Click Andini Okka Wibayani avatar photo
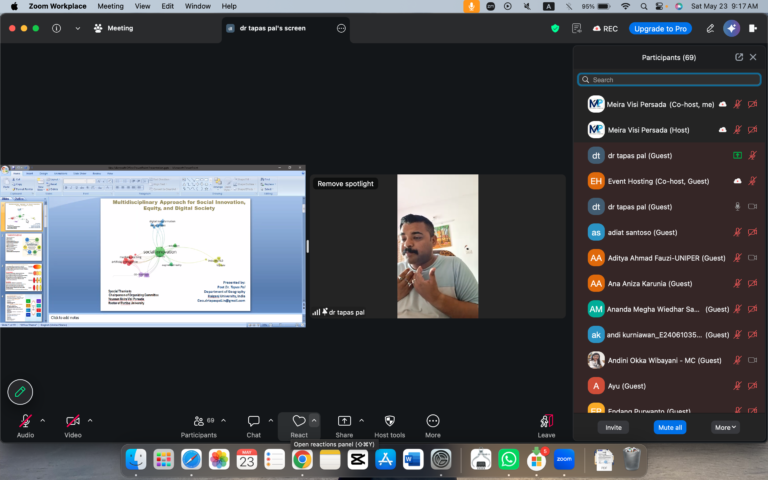Viewport: 768px width, 480px height. (596, 360)
